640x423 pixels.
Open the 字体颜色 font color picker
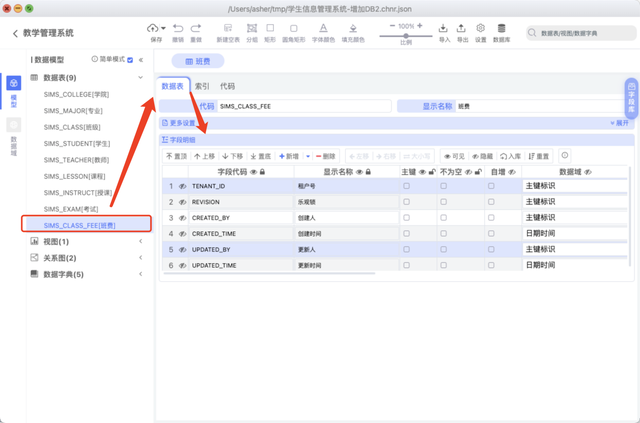pos(323,28)
